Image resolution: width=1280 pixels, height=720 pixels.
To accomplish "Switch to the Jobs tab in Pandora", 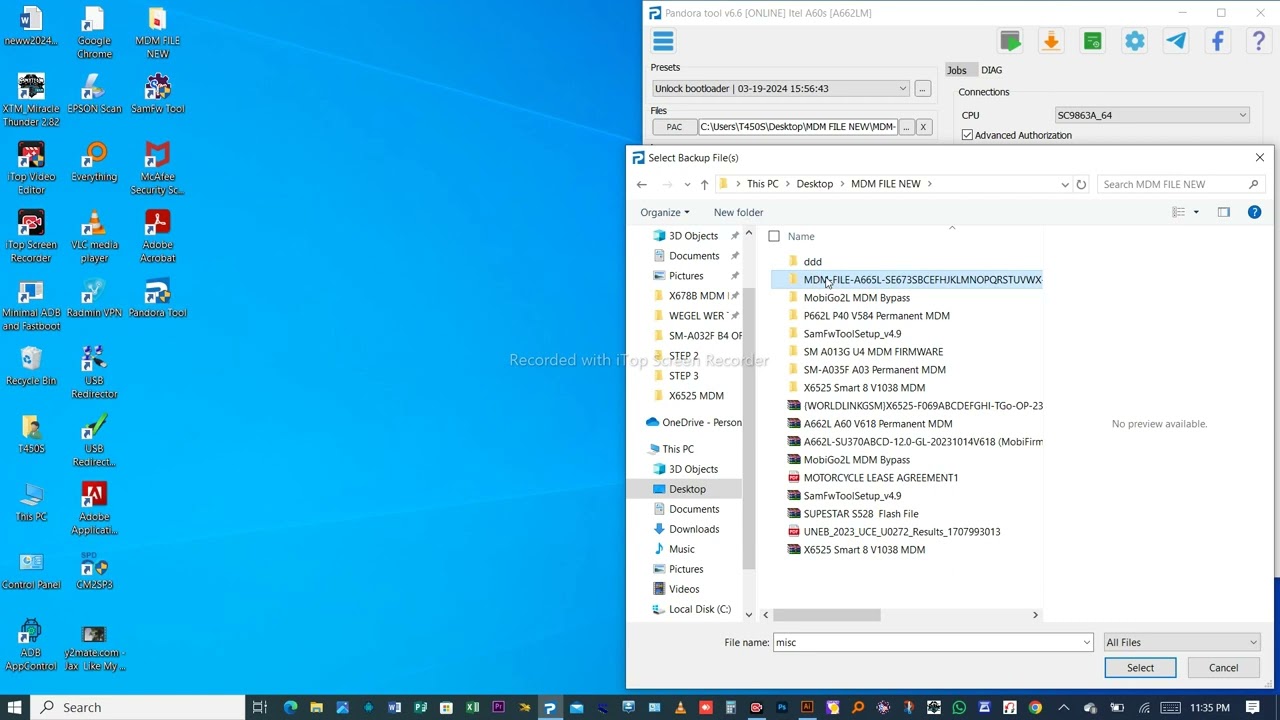I will tap(957, 70).
